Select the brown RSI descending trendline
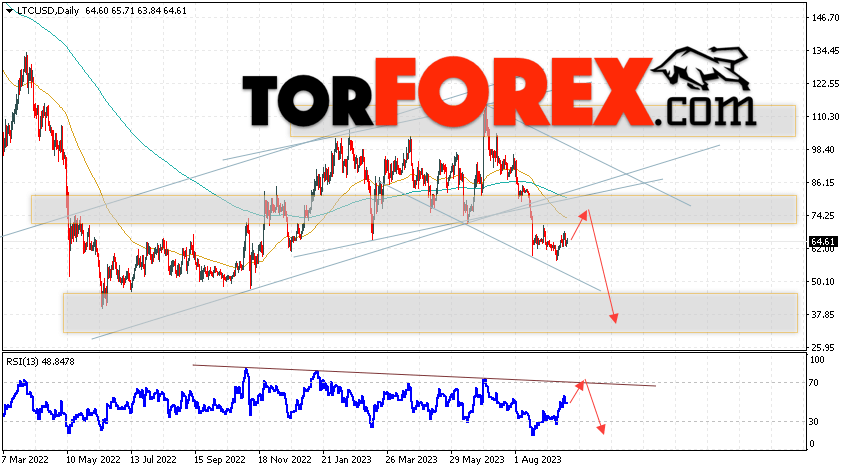 424,376
